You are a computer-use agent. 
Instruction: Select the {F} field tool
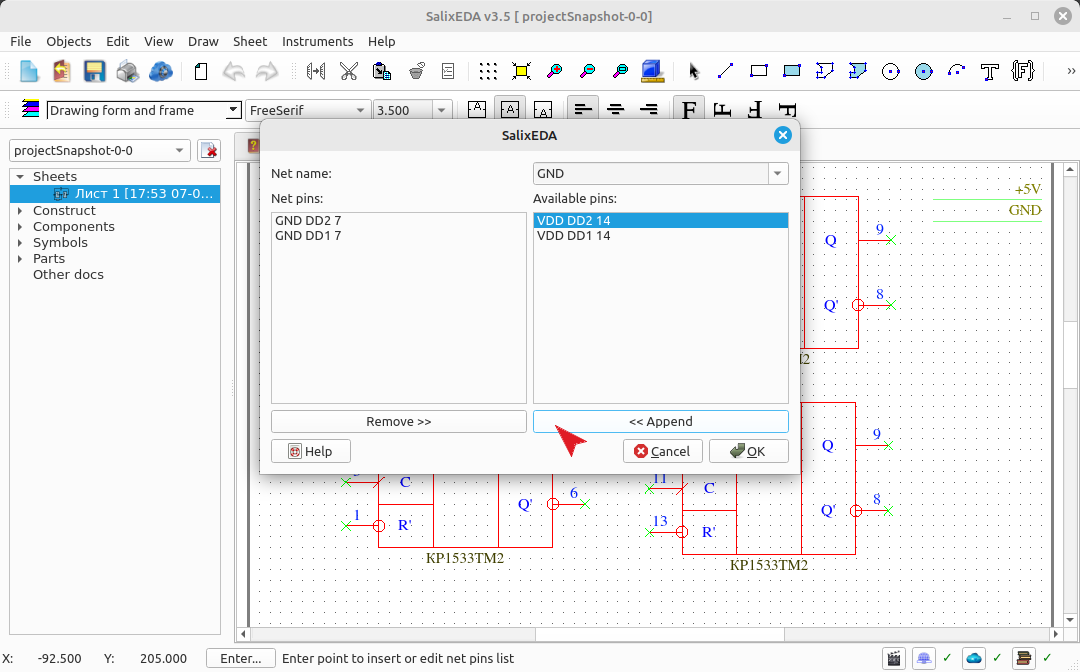pyautogui.click(x=1023, y=71)
